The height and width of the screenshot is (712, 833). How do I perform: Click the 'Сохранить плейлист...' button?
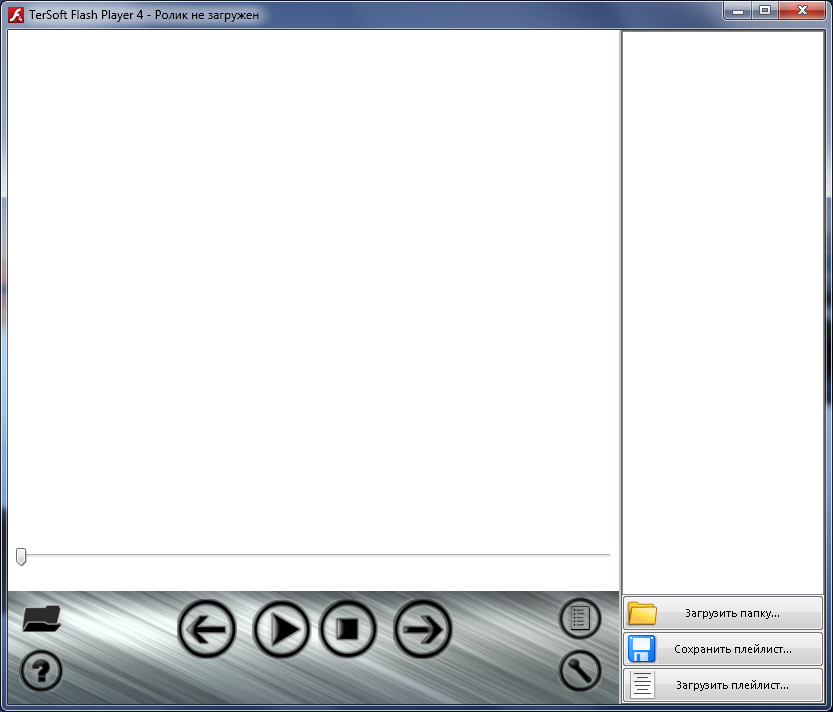coord(723,649)
